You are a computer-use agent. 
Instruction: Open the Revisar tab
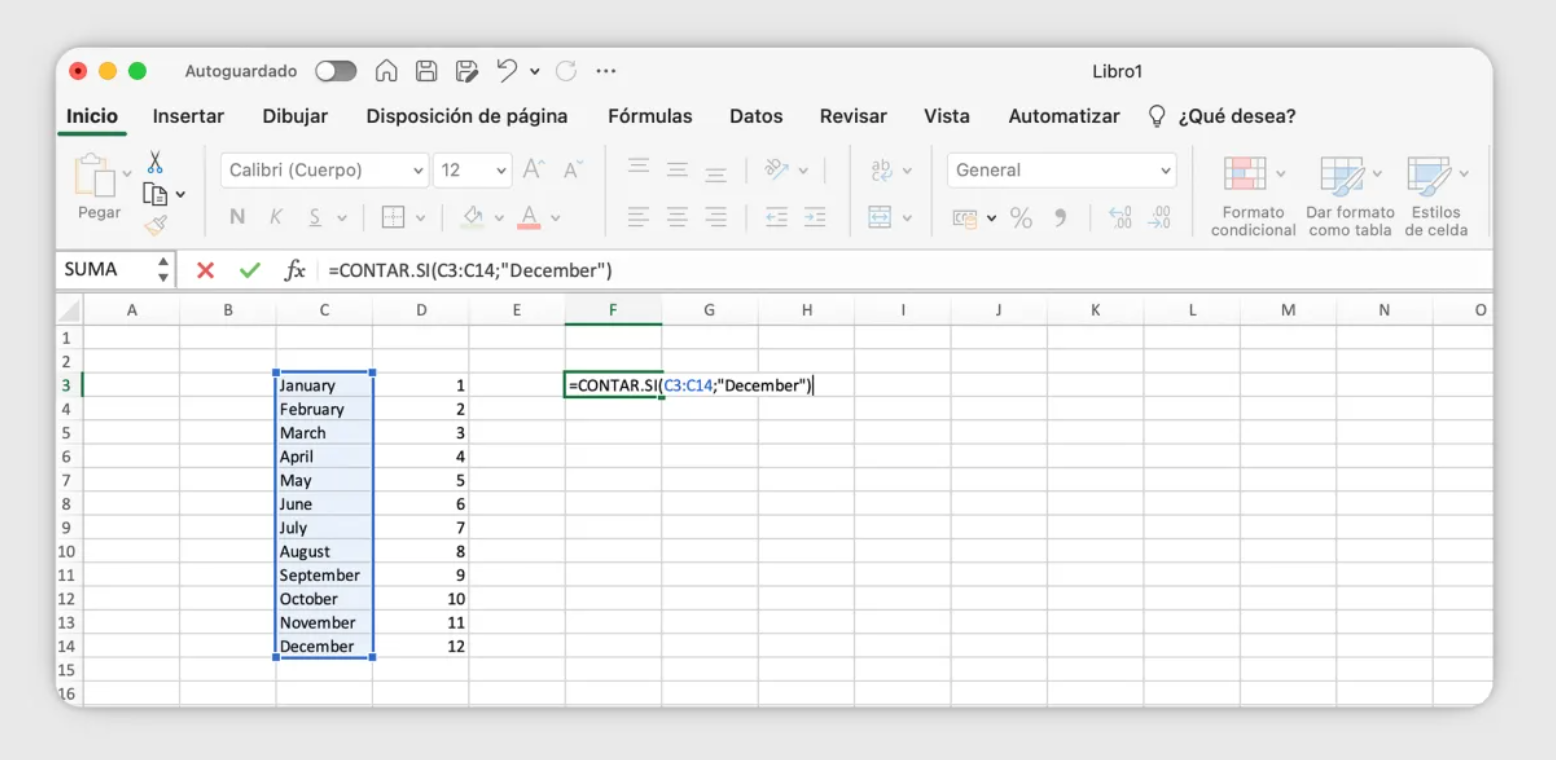click(853, 116)
